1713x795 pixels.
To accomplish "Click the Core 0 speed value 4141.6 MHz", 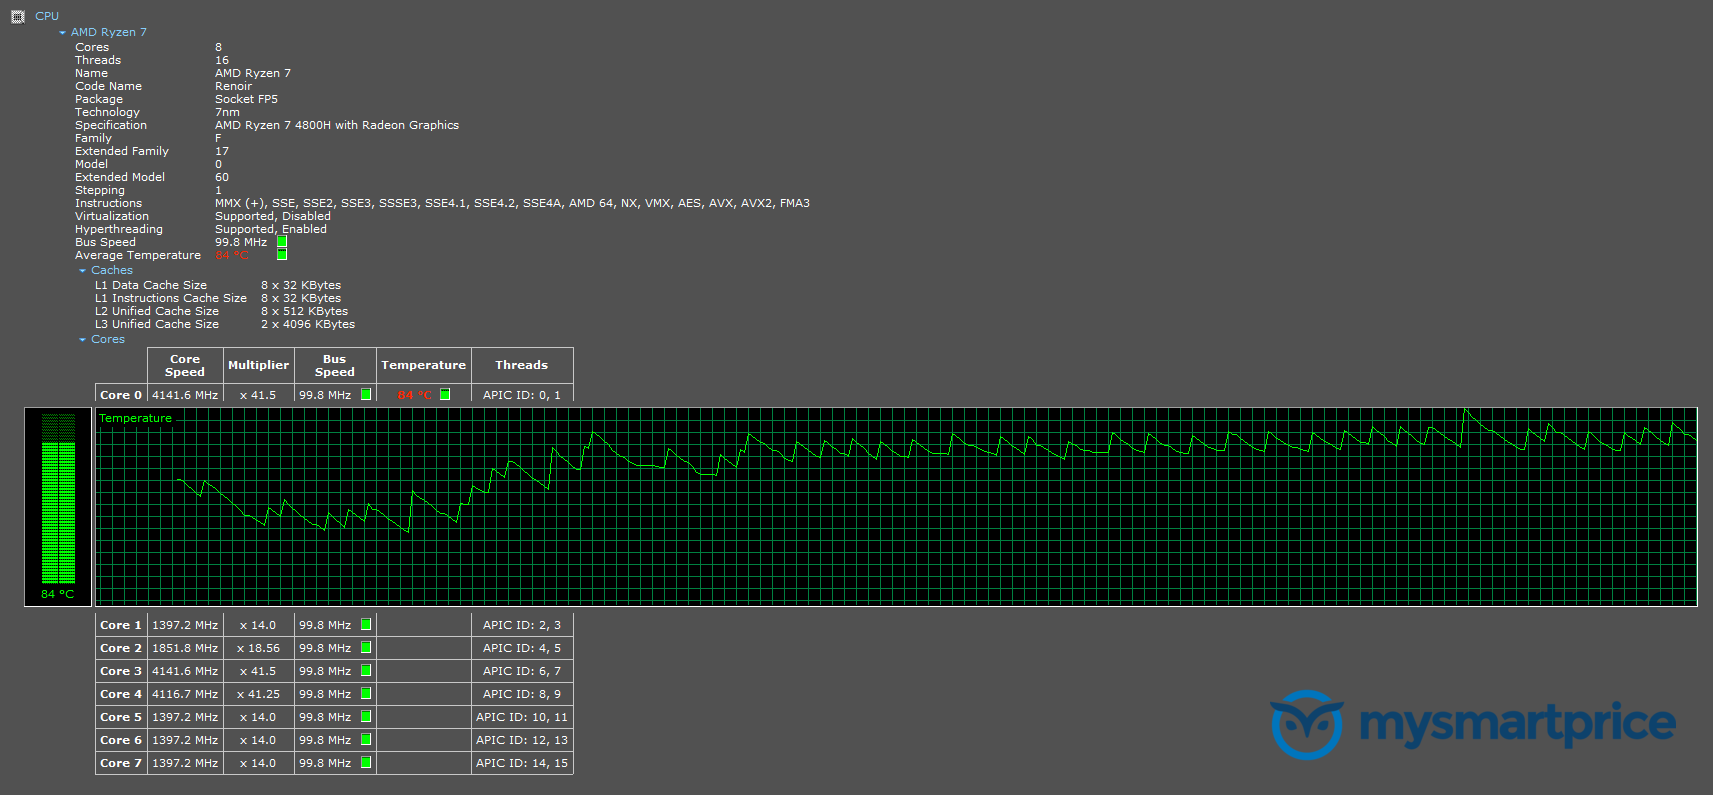I will [185, 395].
